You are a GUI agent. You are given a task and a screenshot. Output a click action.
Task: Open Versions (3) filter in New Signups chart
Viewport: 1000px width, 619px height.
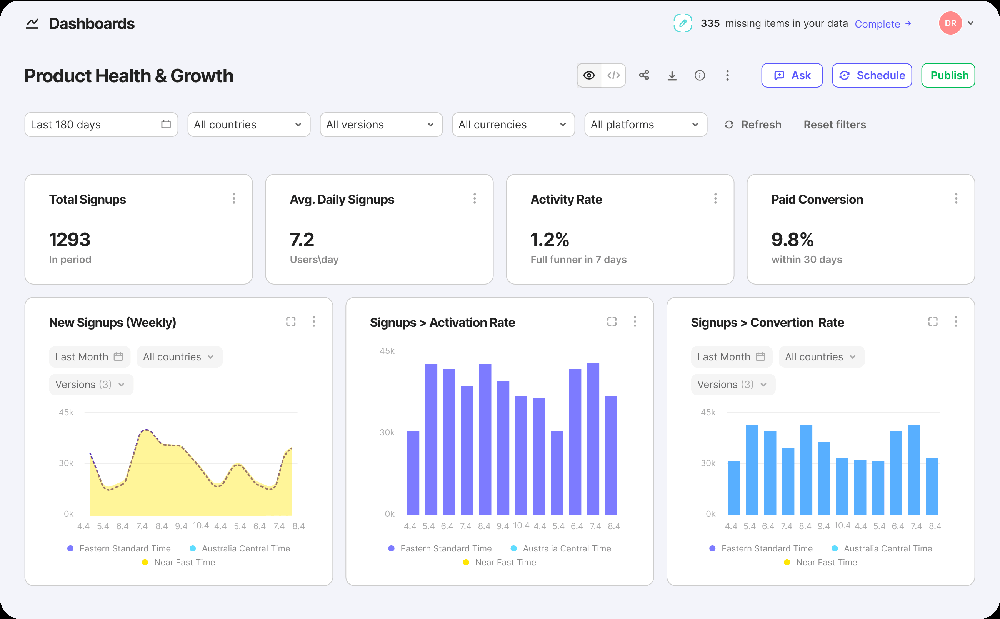(91, 384)
